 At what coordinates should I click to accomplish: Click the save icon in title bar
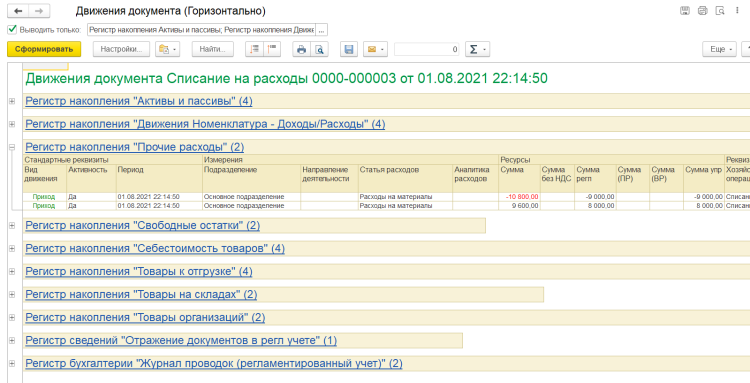click(x=685, y=11)
